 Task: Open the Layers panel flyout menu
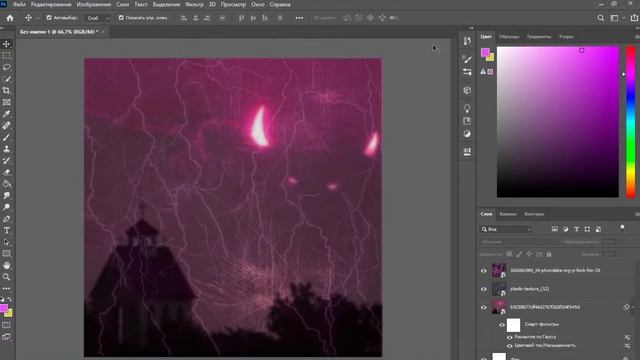637,214
